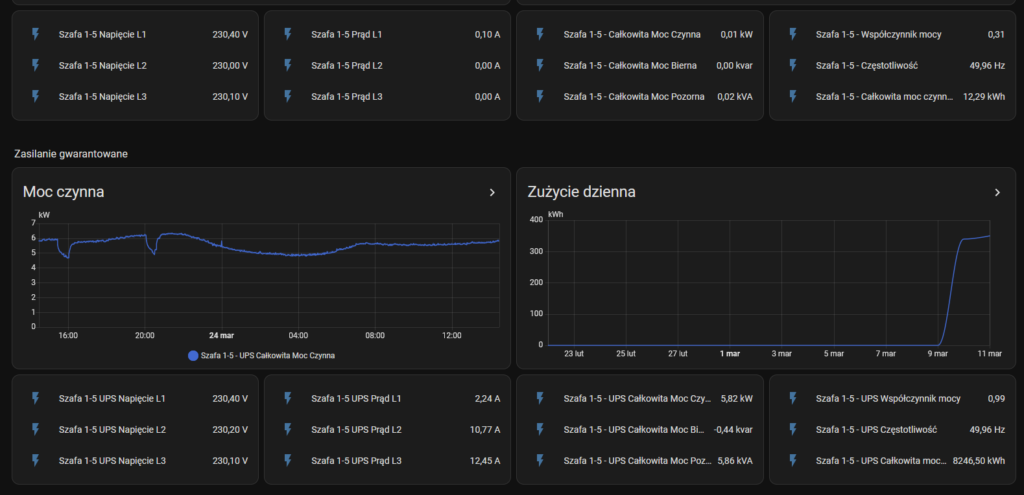Click lightning icon beside UPS Całkowita Moc Pozorna
The width and height of the screenshot is (1024, 495).
pyautogui.click(x=542, y=461)
